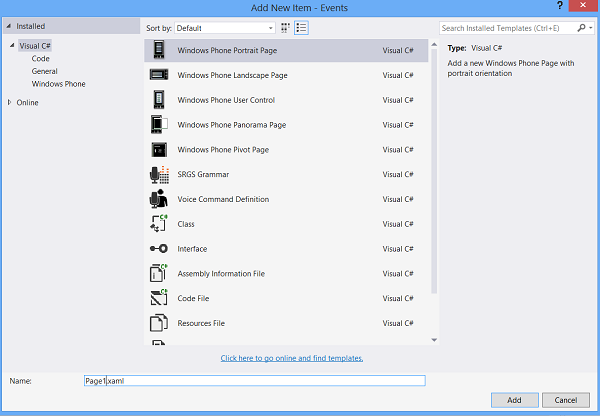Collapse the Installed node
The image size is (600, 416).
[8, 26]
